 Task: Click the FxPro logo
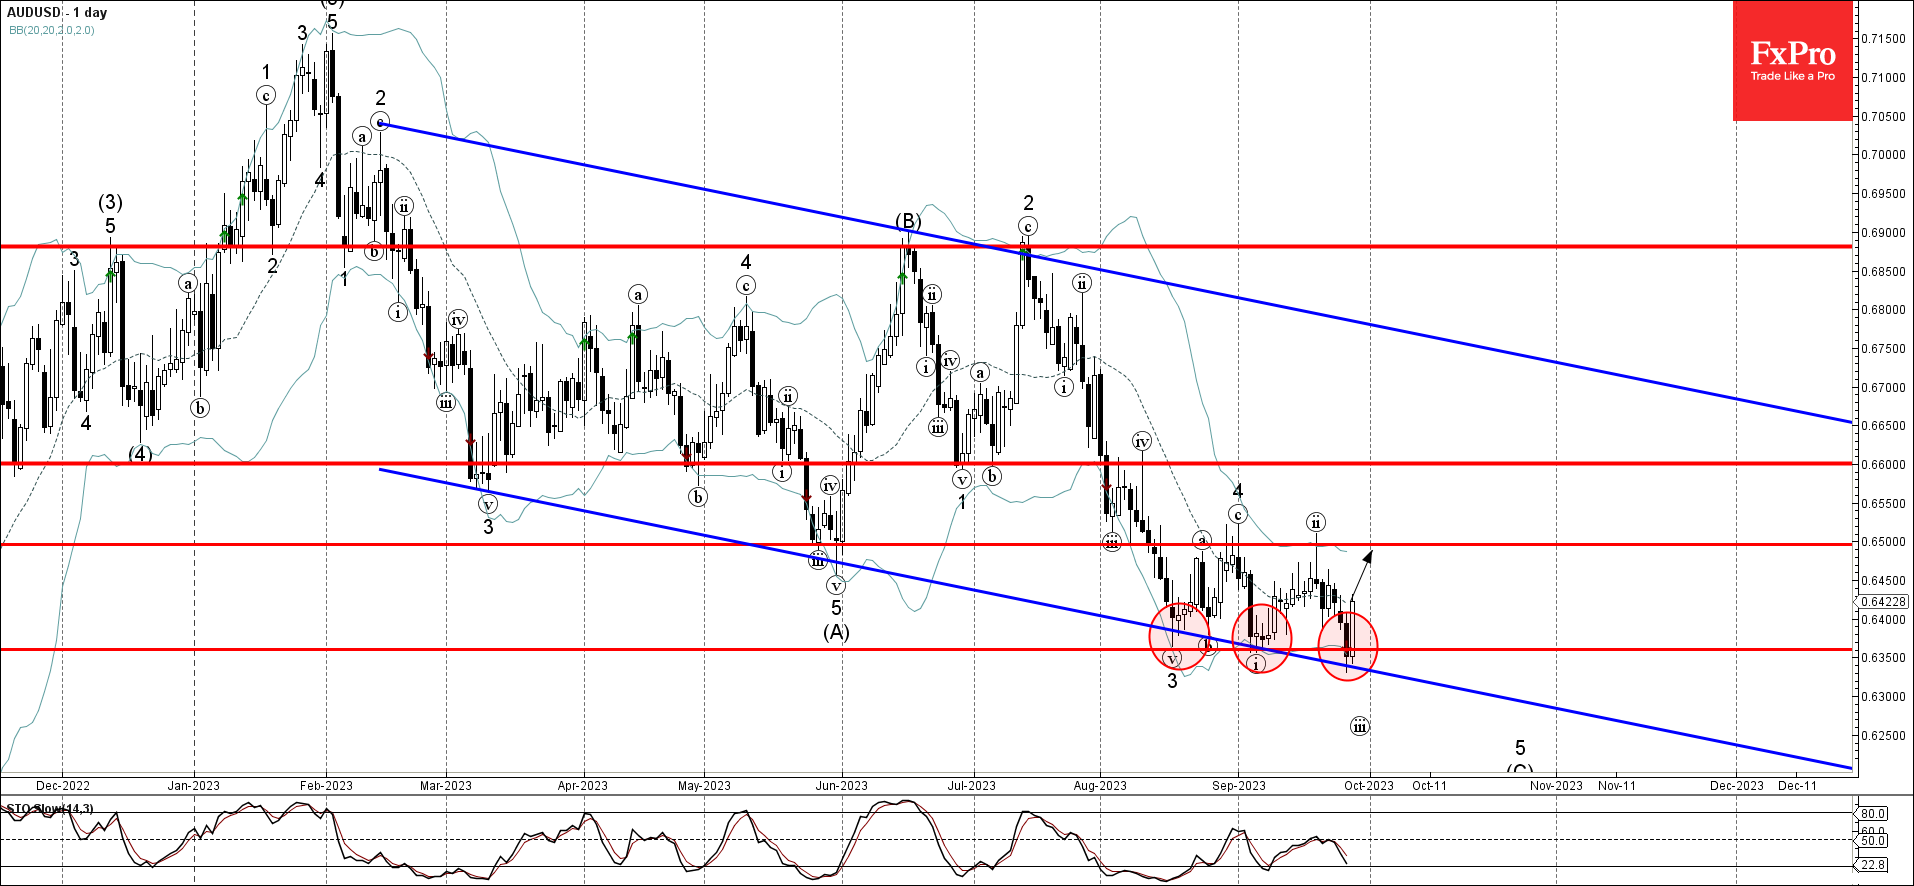tap(1792, 61)
